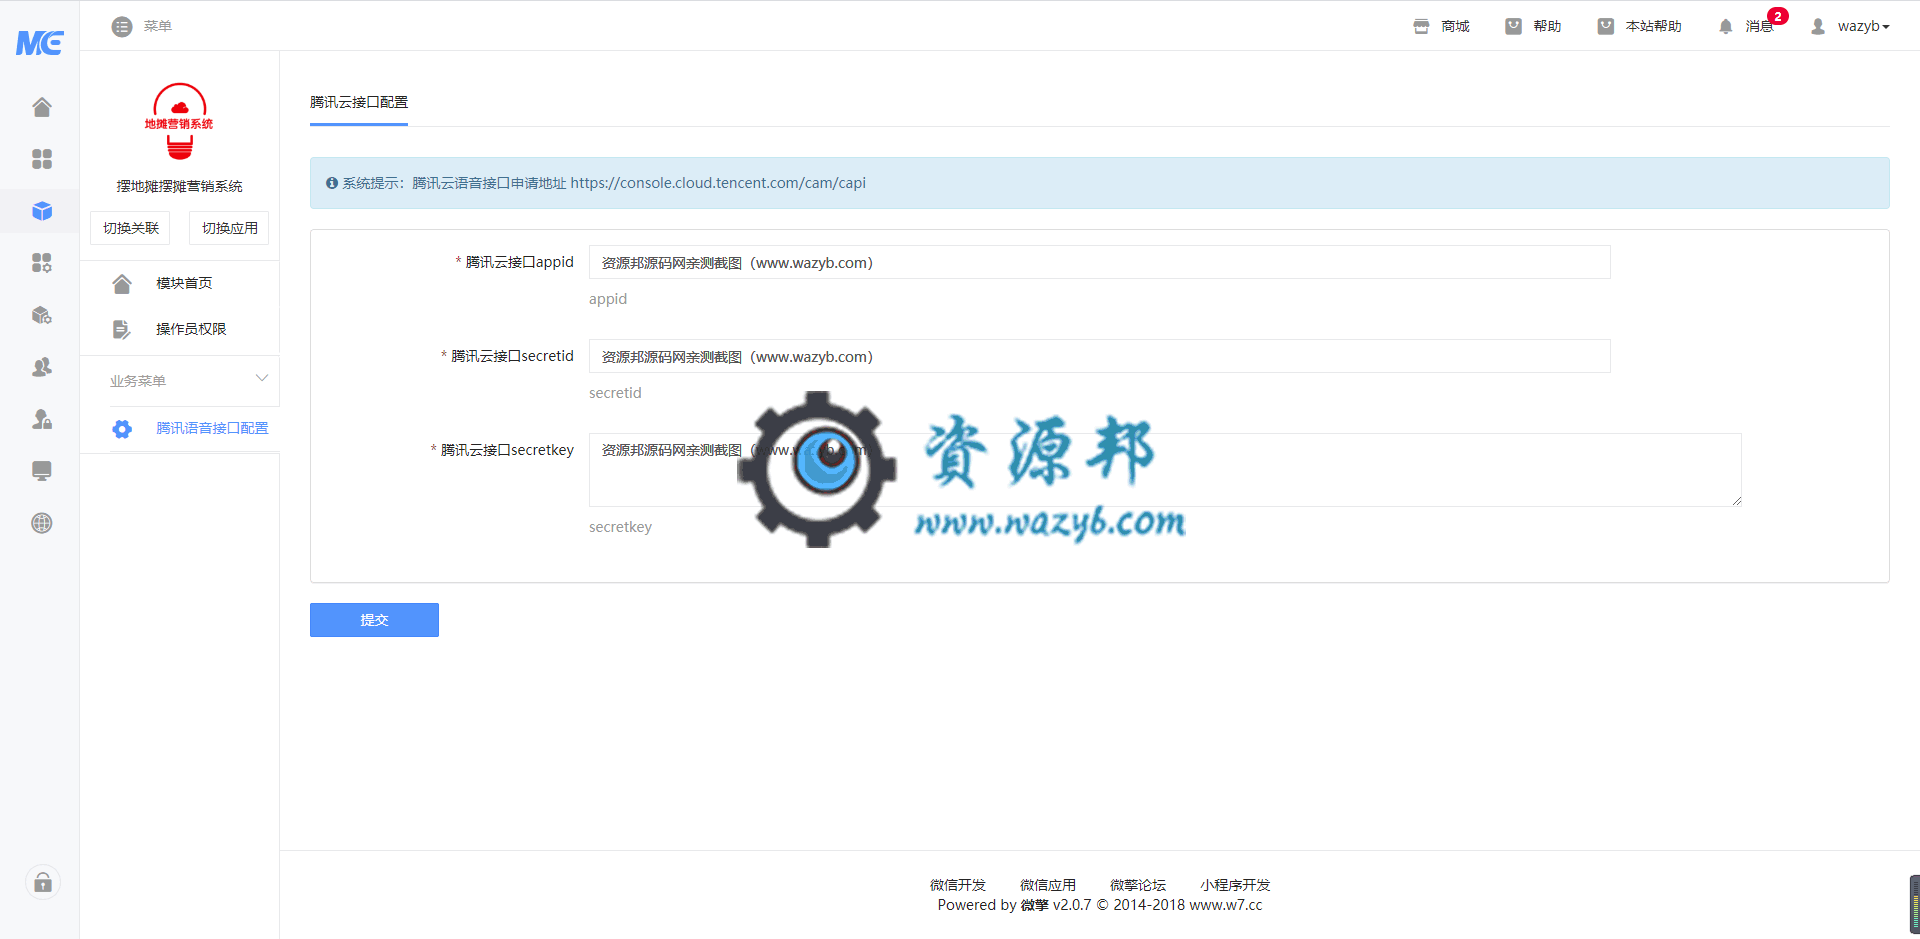Image resolution: width=1920 pixels, height=939 pixels.
Task: Collapse the 业务菜单 section chevron
Action: click(x=262, y=378)
